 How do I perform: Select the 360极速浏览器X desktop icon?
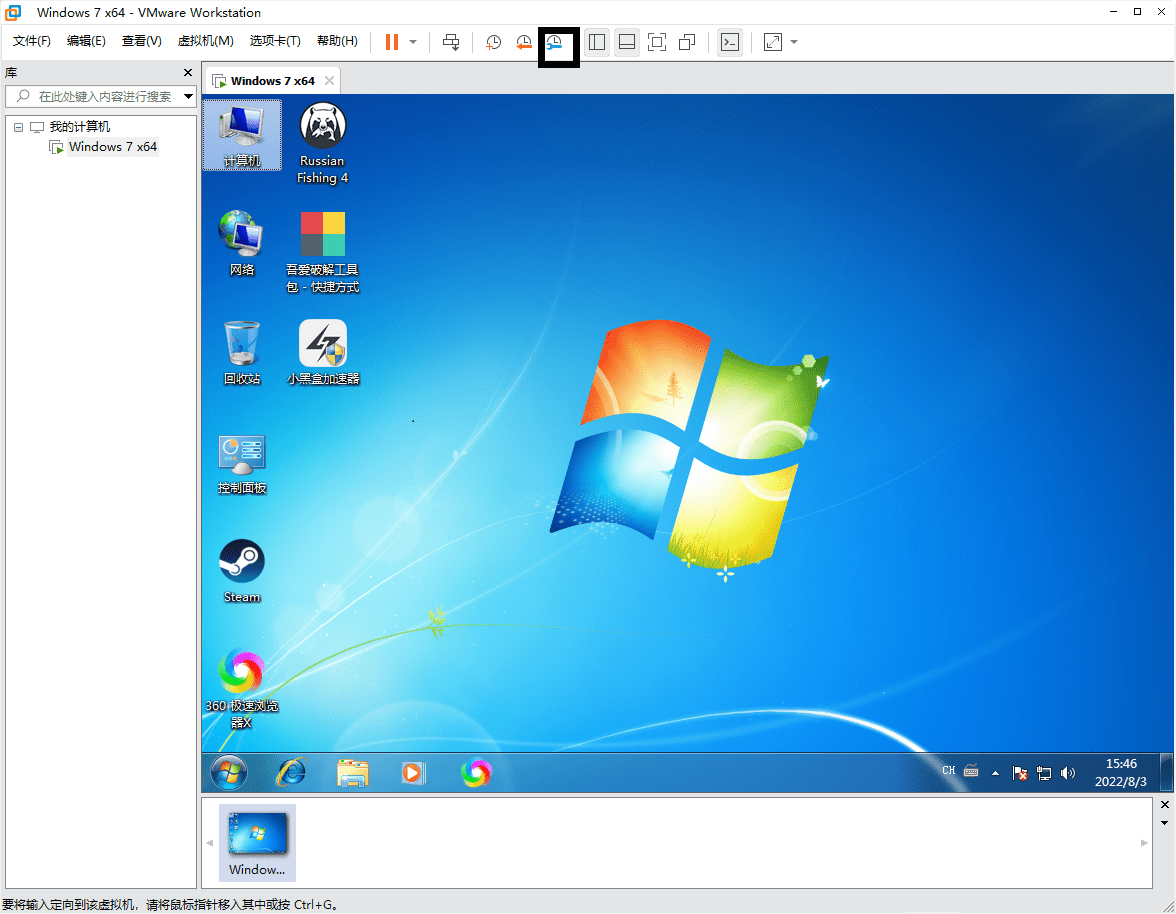tap(242, 688)
